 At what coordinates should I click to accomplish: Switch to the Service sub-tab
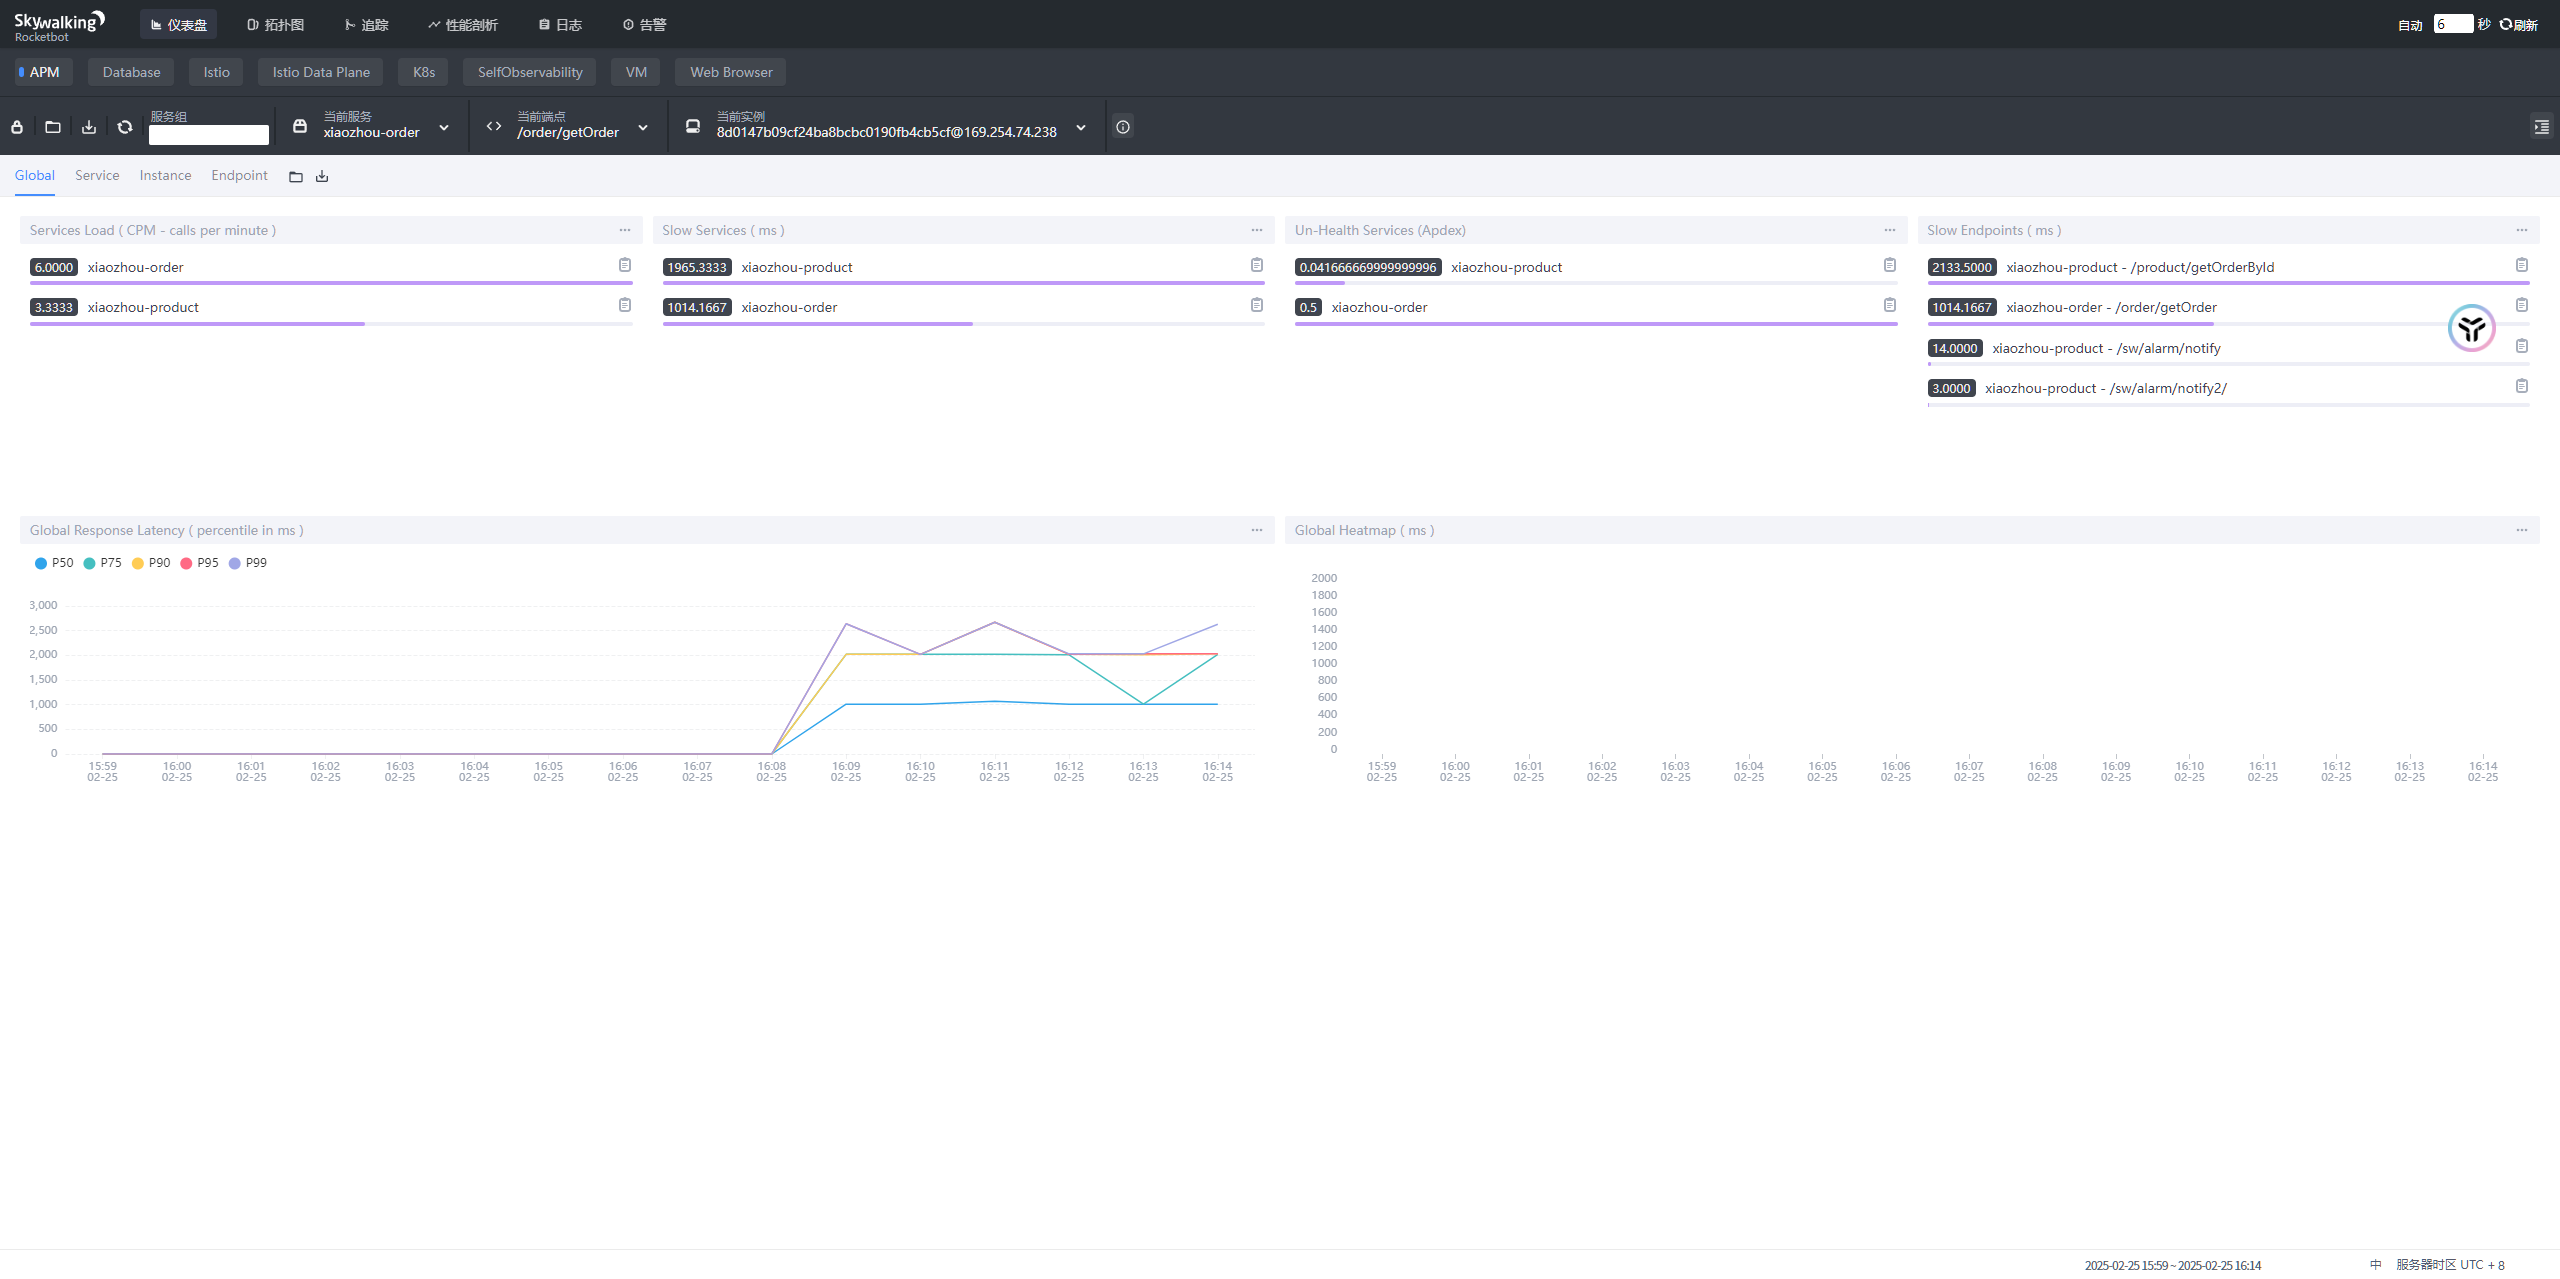(x=97, y=176)
